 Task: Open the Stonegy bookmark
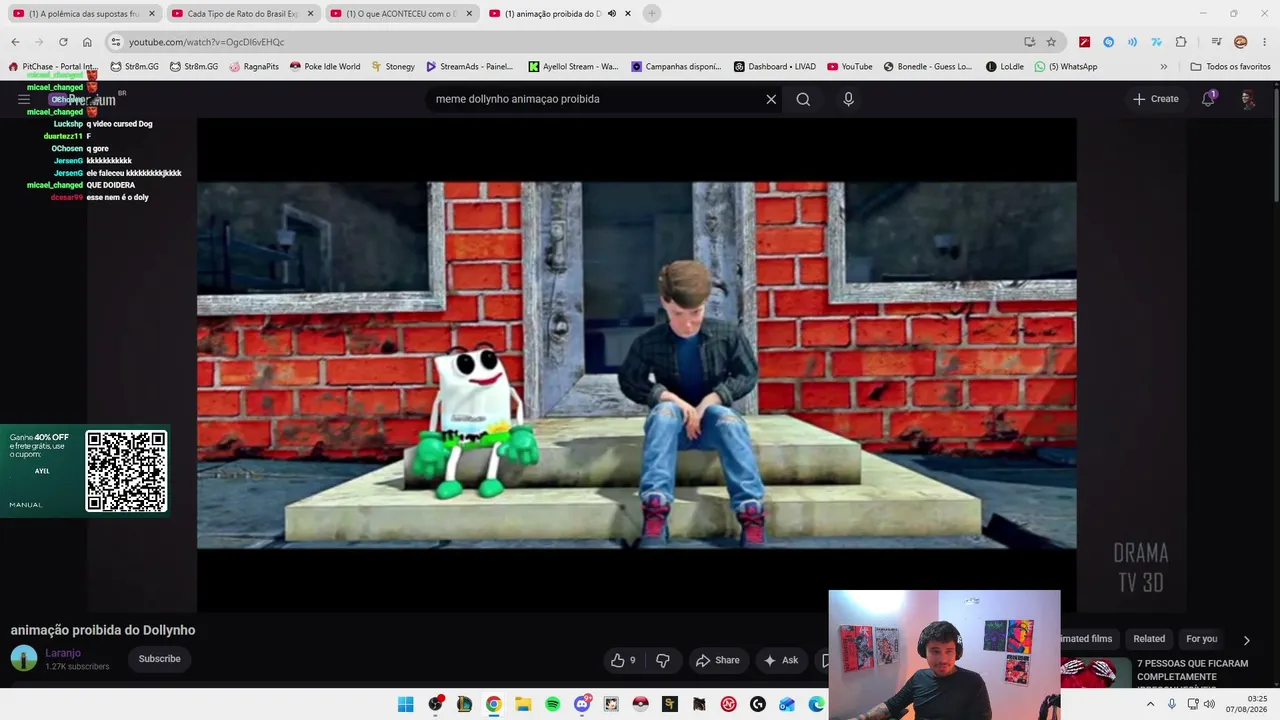pyautogui.click(x=392, y=67)
